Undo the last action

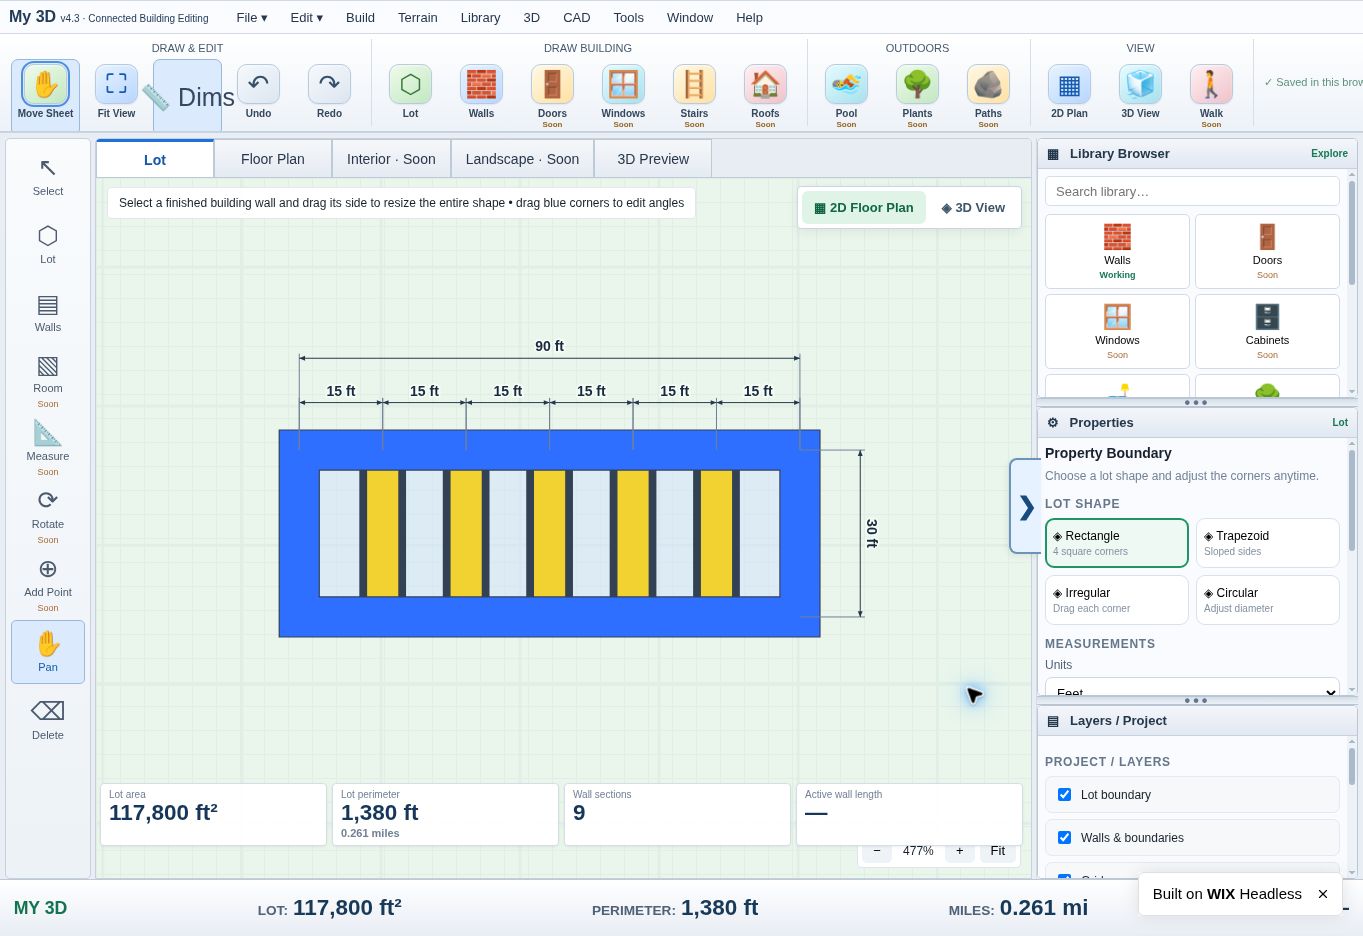(258, 94)
